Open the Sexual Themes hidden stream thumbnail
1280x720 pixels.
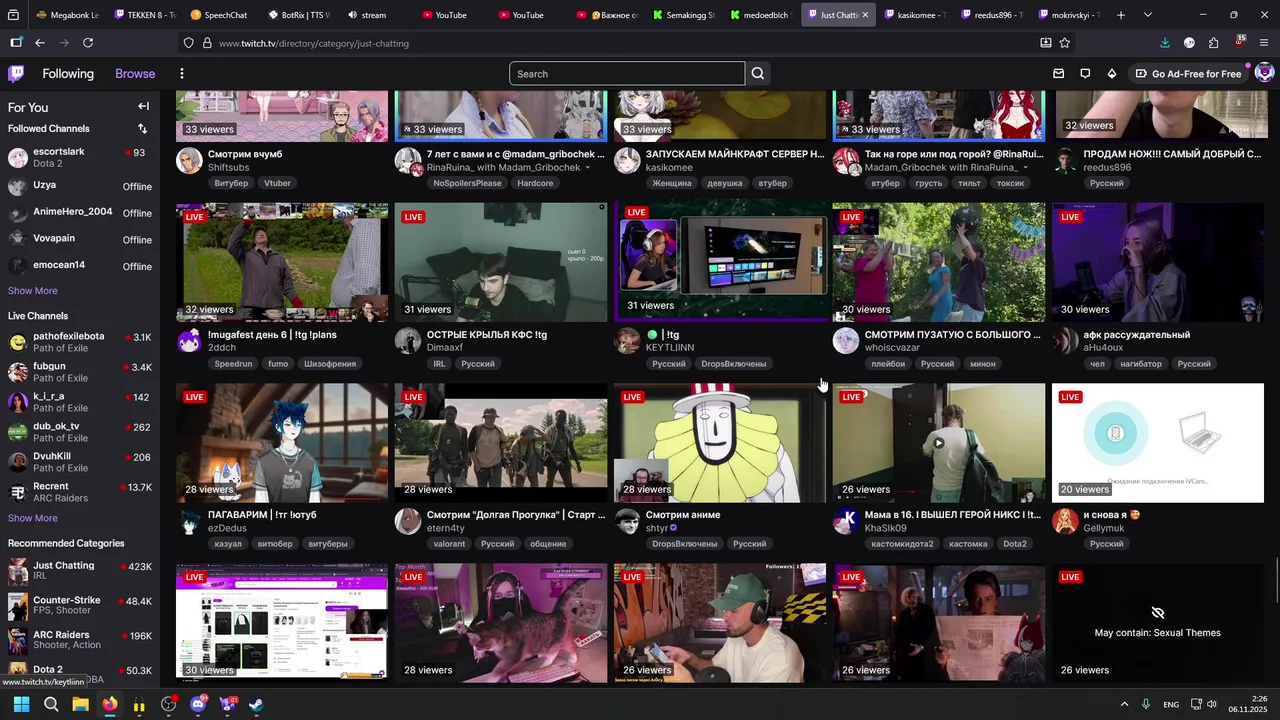point(1157,623)
